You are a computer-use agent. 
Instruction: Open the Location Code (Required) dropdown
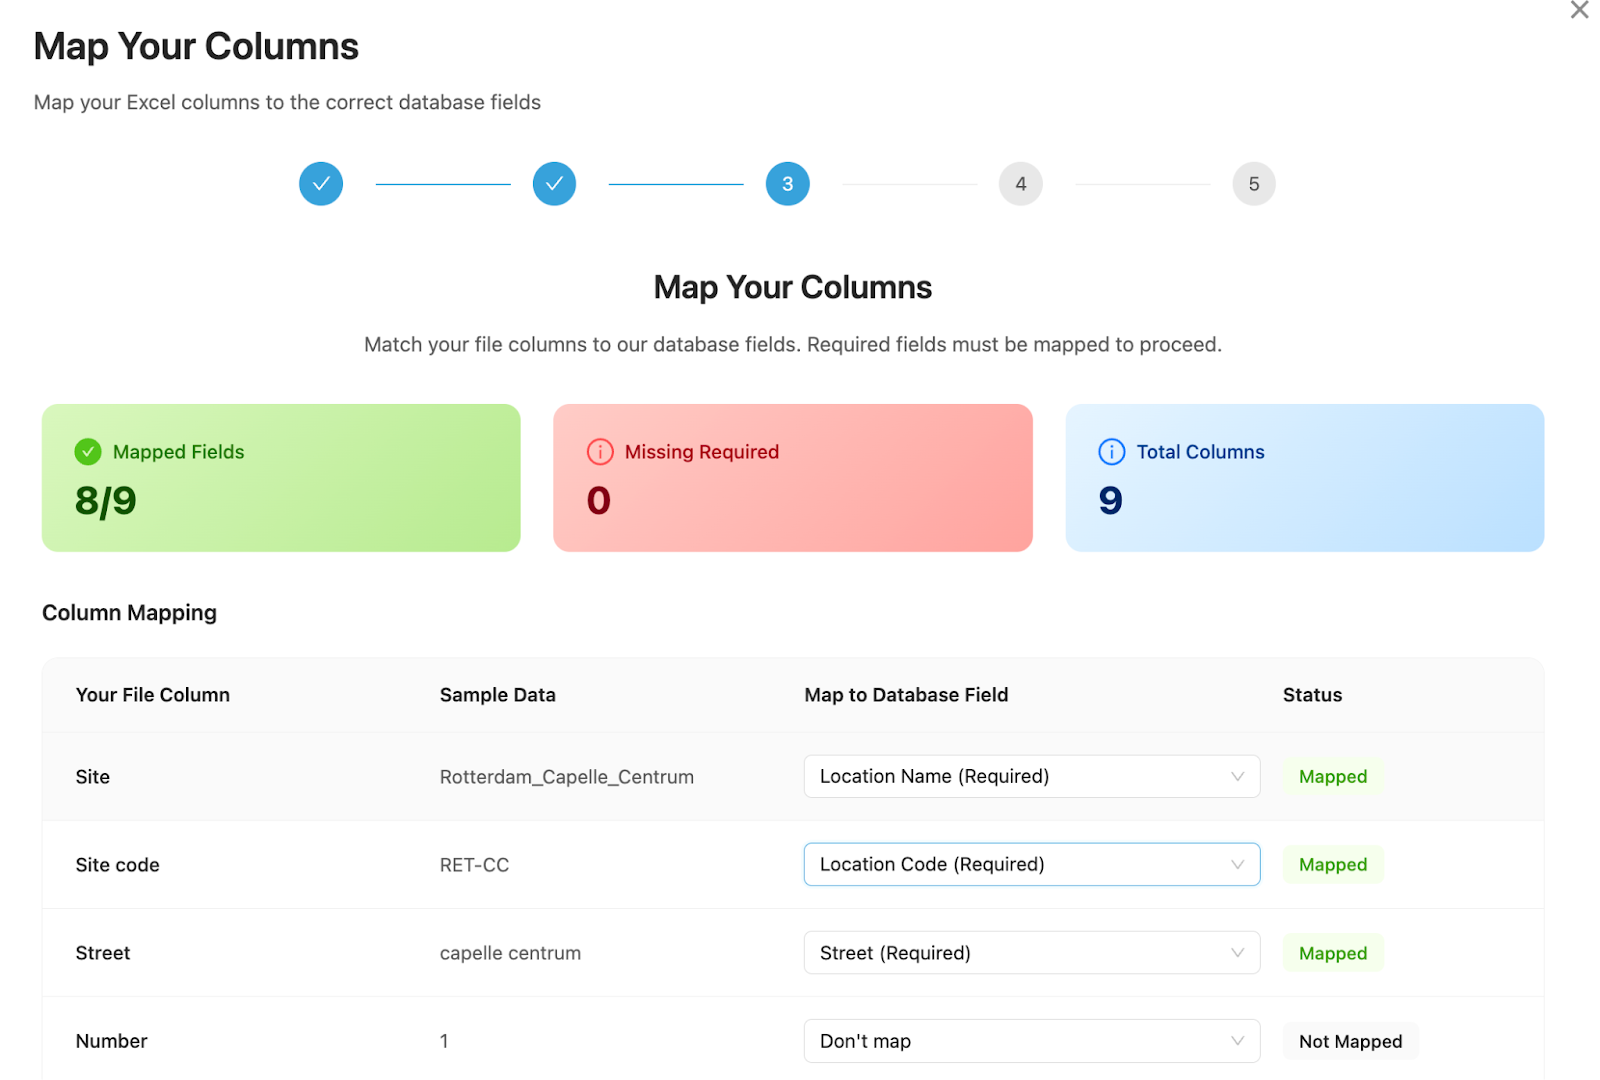click(x=1031, y=865)
